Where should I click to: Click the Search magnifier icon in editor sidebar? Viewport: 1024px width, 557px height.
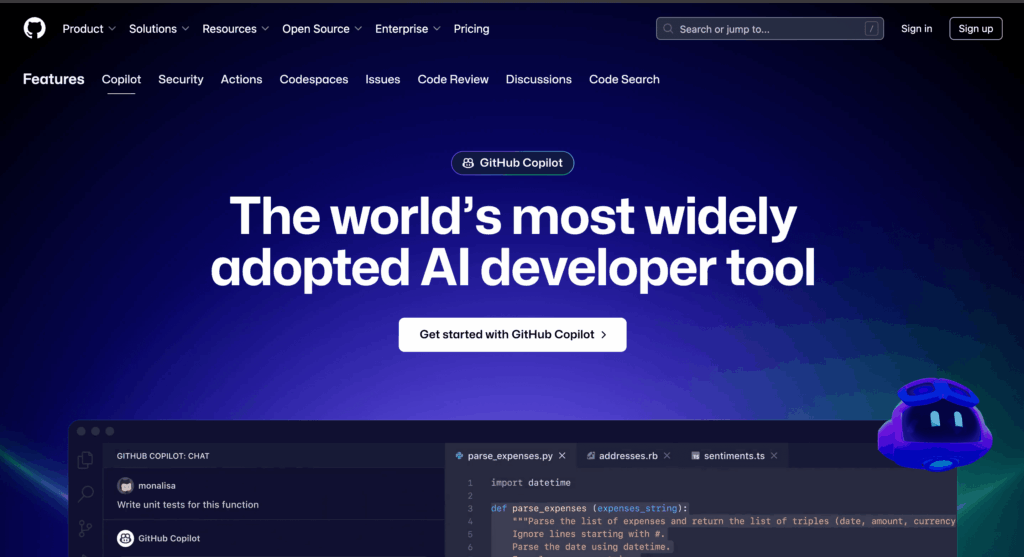[87, 494]
